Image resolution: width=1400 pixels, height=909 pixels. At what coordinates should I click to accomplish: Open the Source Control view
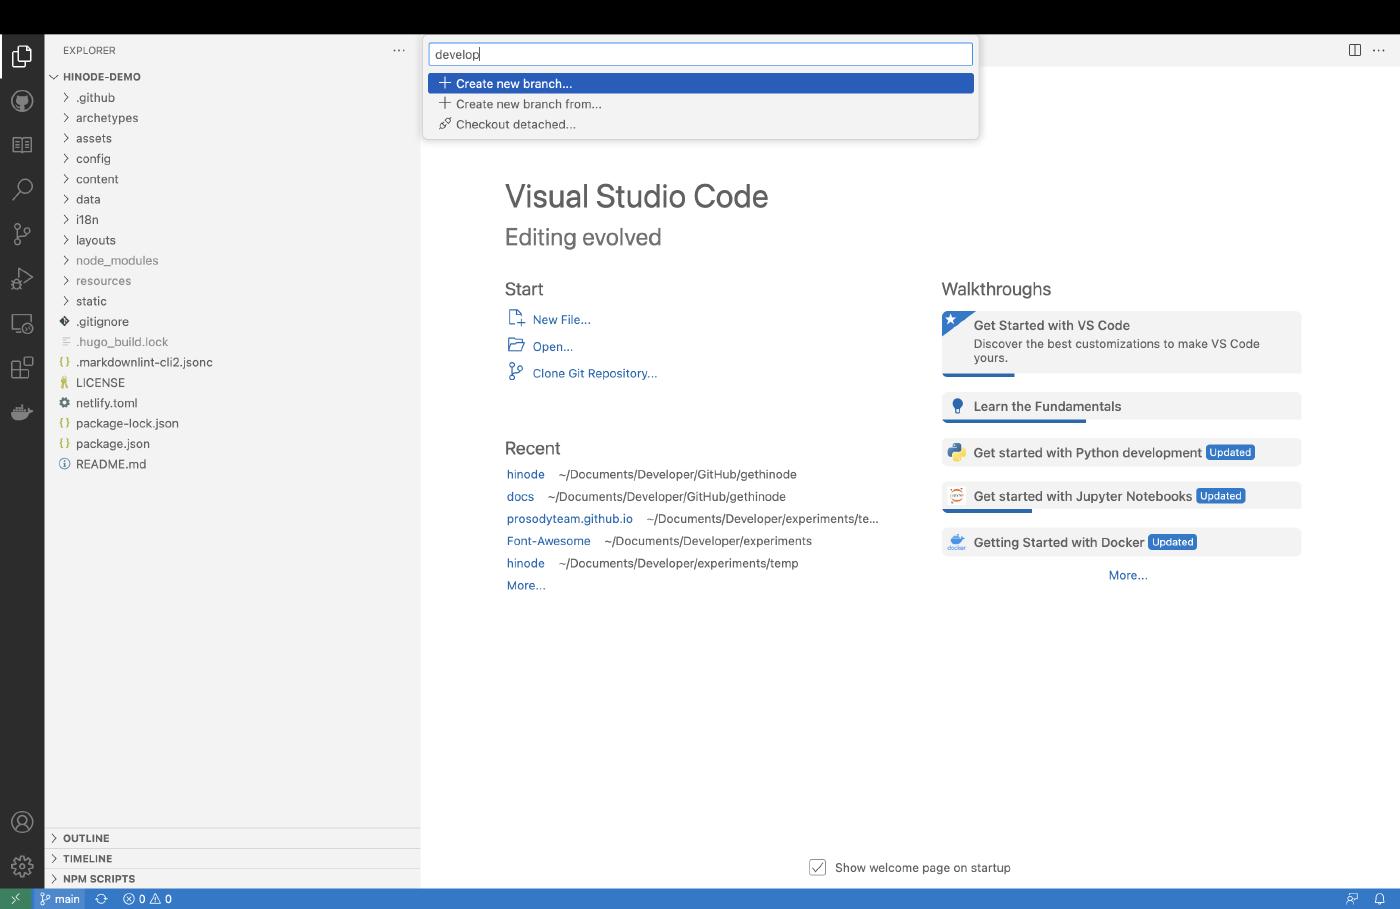pyautogui.click(x=22, y=234)
